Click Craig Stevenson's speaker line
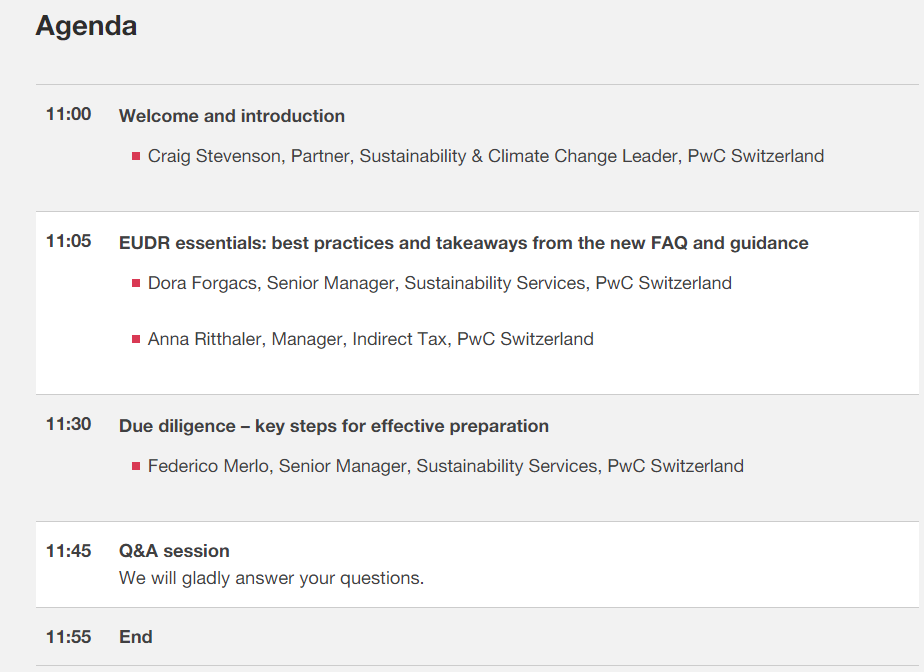This screenshot has width=924, height=672. pyautogui.click(x=486, y=156)
